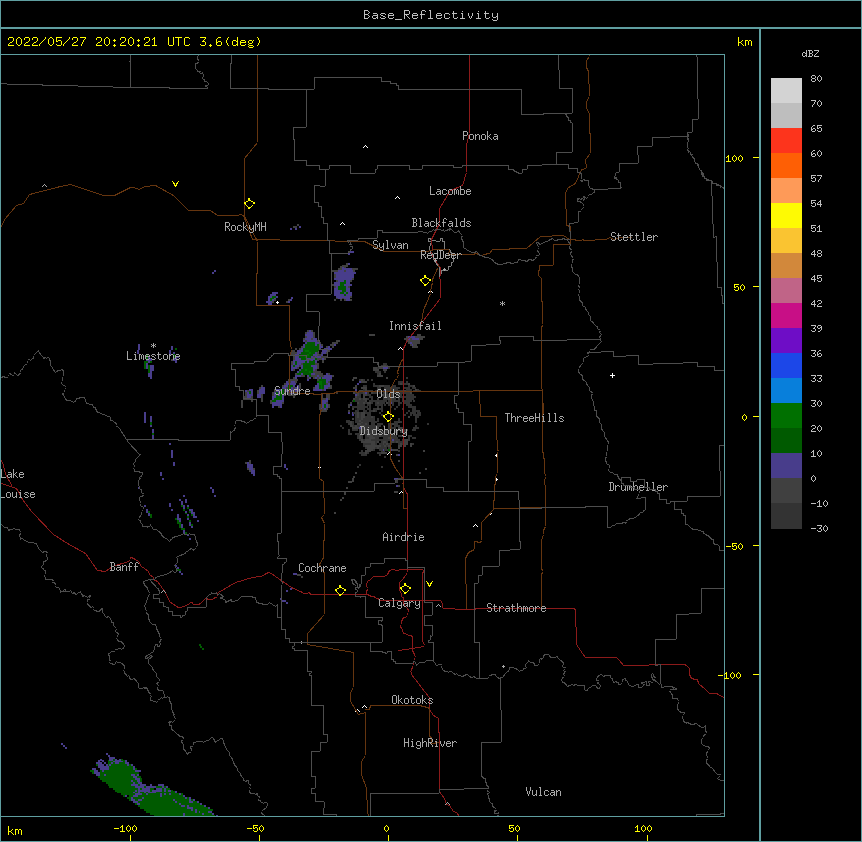Click the Cochrane town label

pyautogui.click(x=322, y=568)
